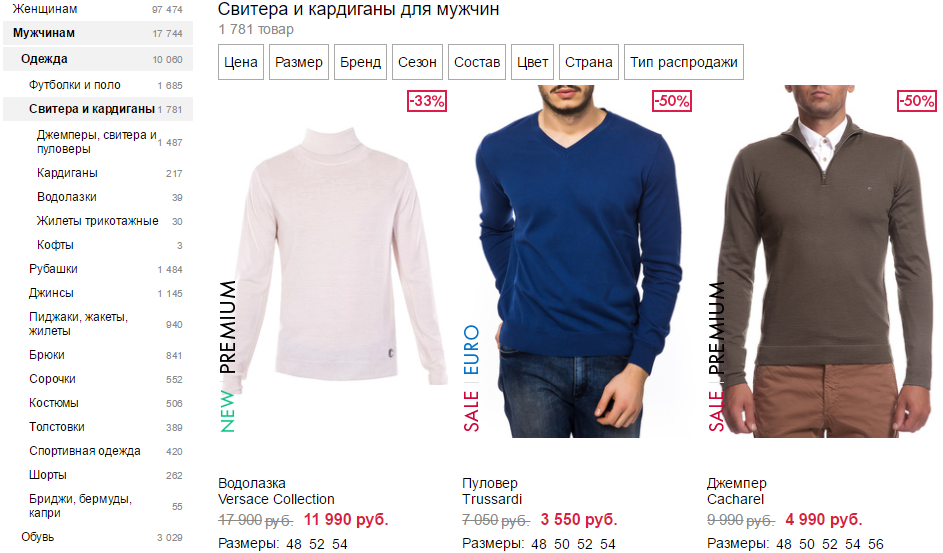This screenshot has width=943, height=553.
Task: Click the -33% discount badge on Versace turtleneck
Action: coord(427,101)
